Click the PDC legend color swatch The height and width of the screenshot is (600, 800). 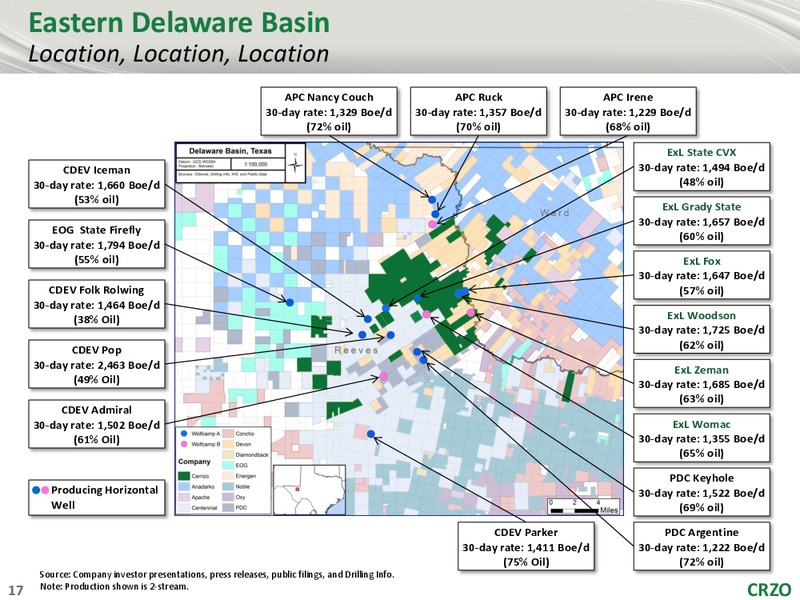click(x=228, y=508)
